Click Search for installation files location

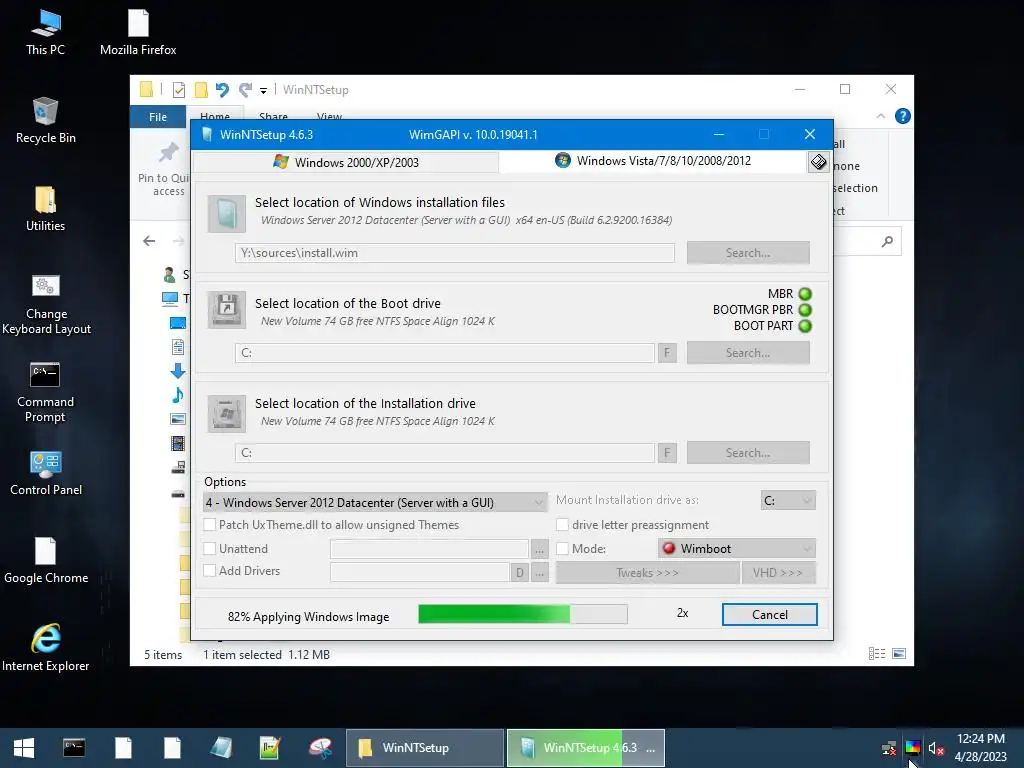click(748, 253)
